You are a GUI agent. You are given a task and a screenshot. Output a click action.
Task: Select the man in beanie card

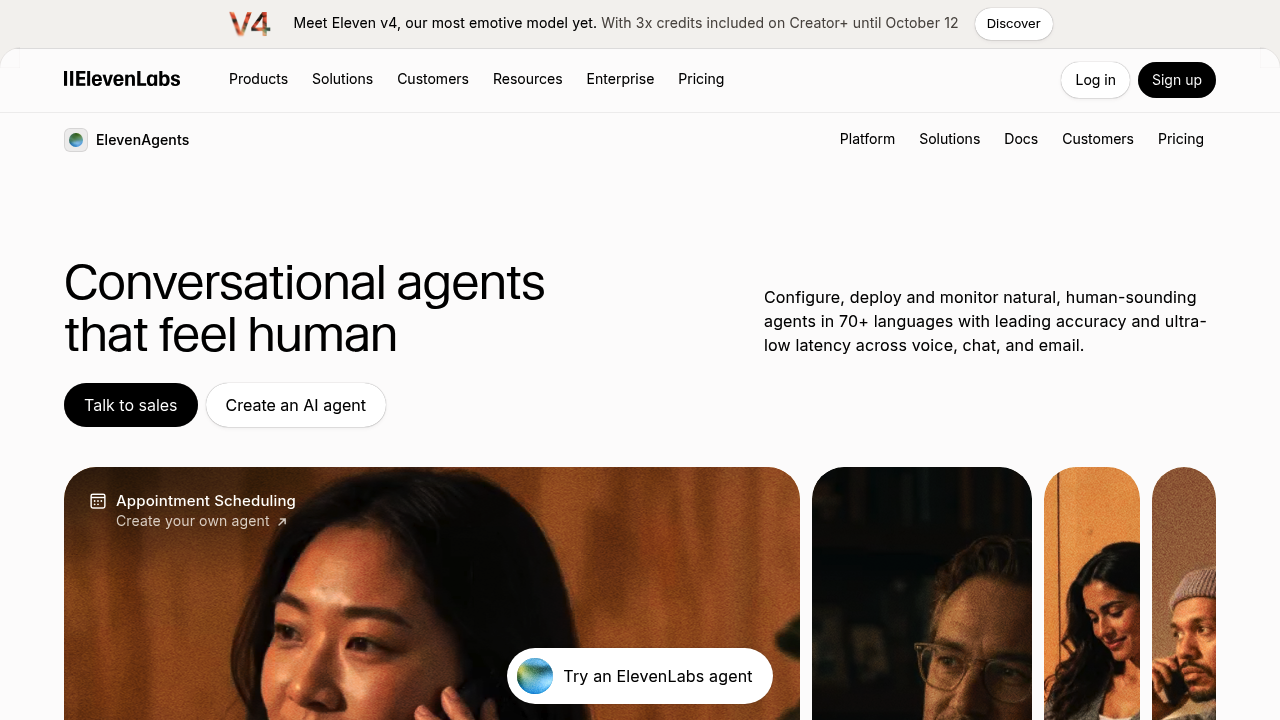(x=1184, y=594)
